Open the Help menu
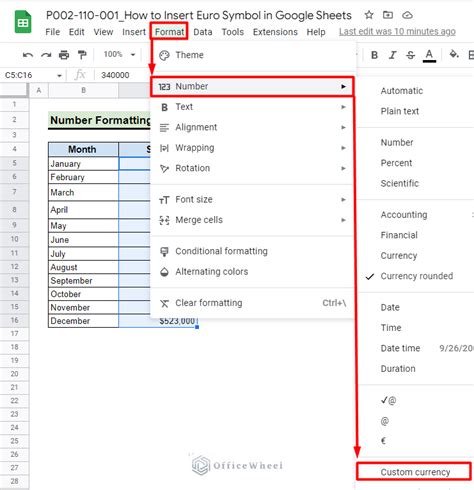 [316, 32]
